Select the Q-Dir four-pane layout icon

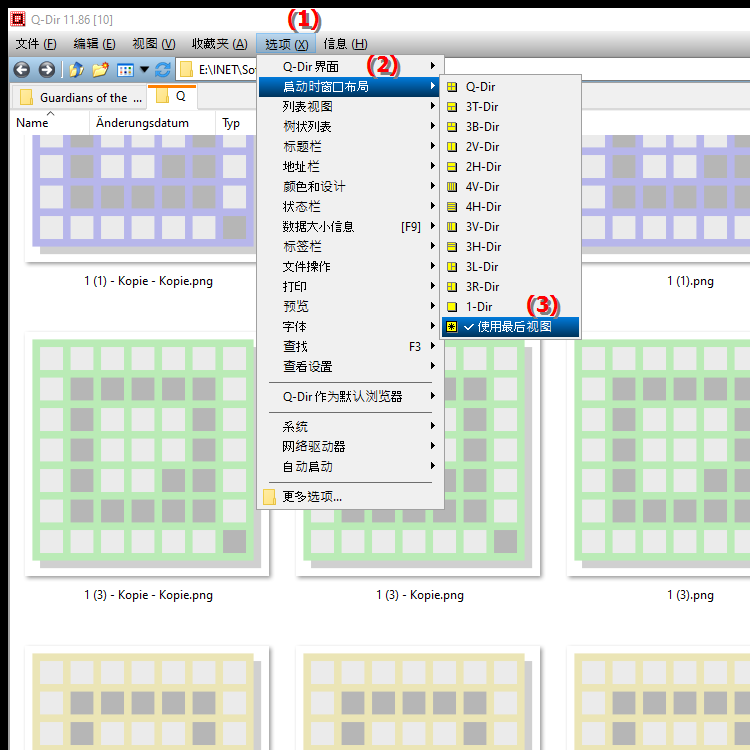click(x=452, y=87)
